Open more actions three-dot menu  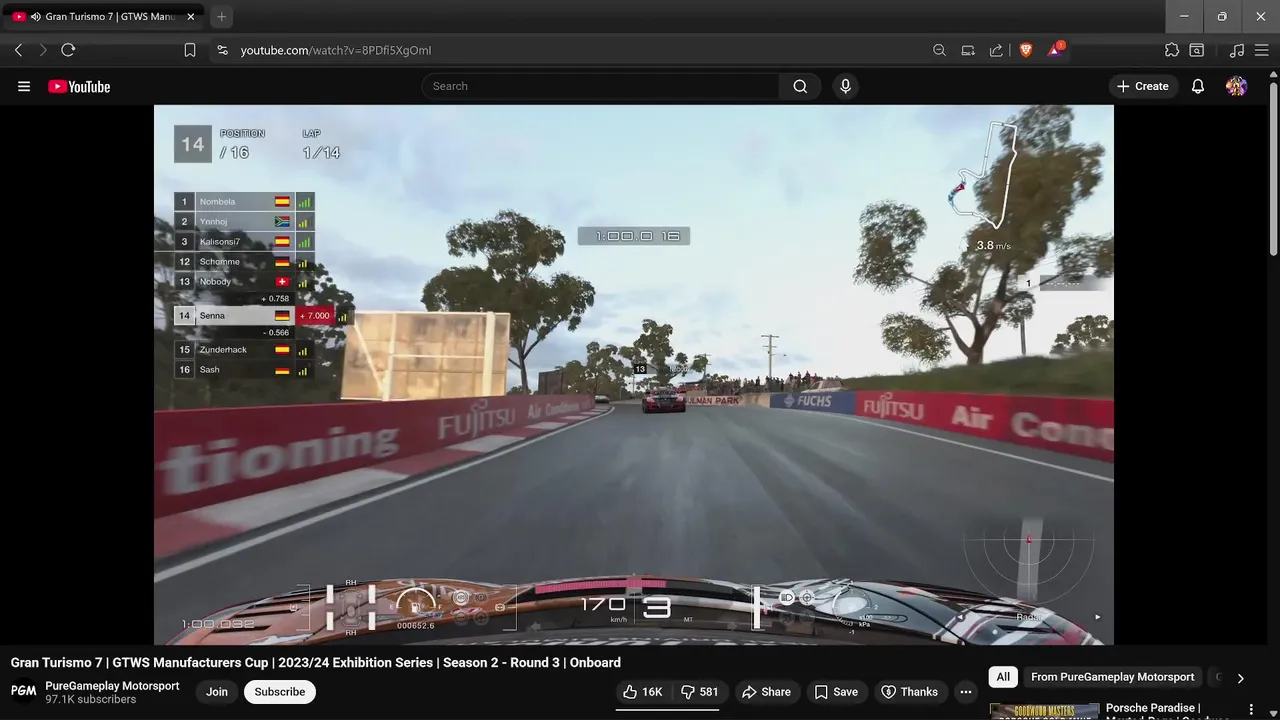click(966, 692)
